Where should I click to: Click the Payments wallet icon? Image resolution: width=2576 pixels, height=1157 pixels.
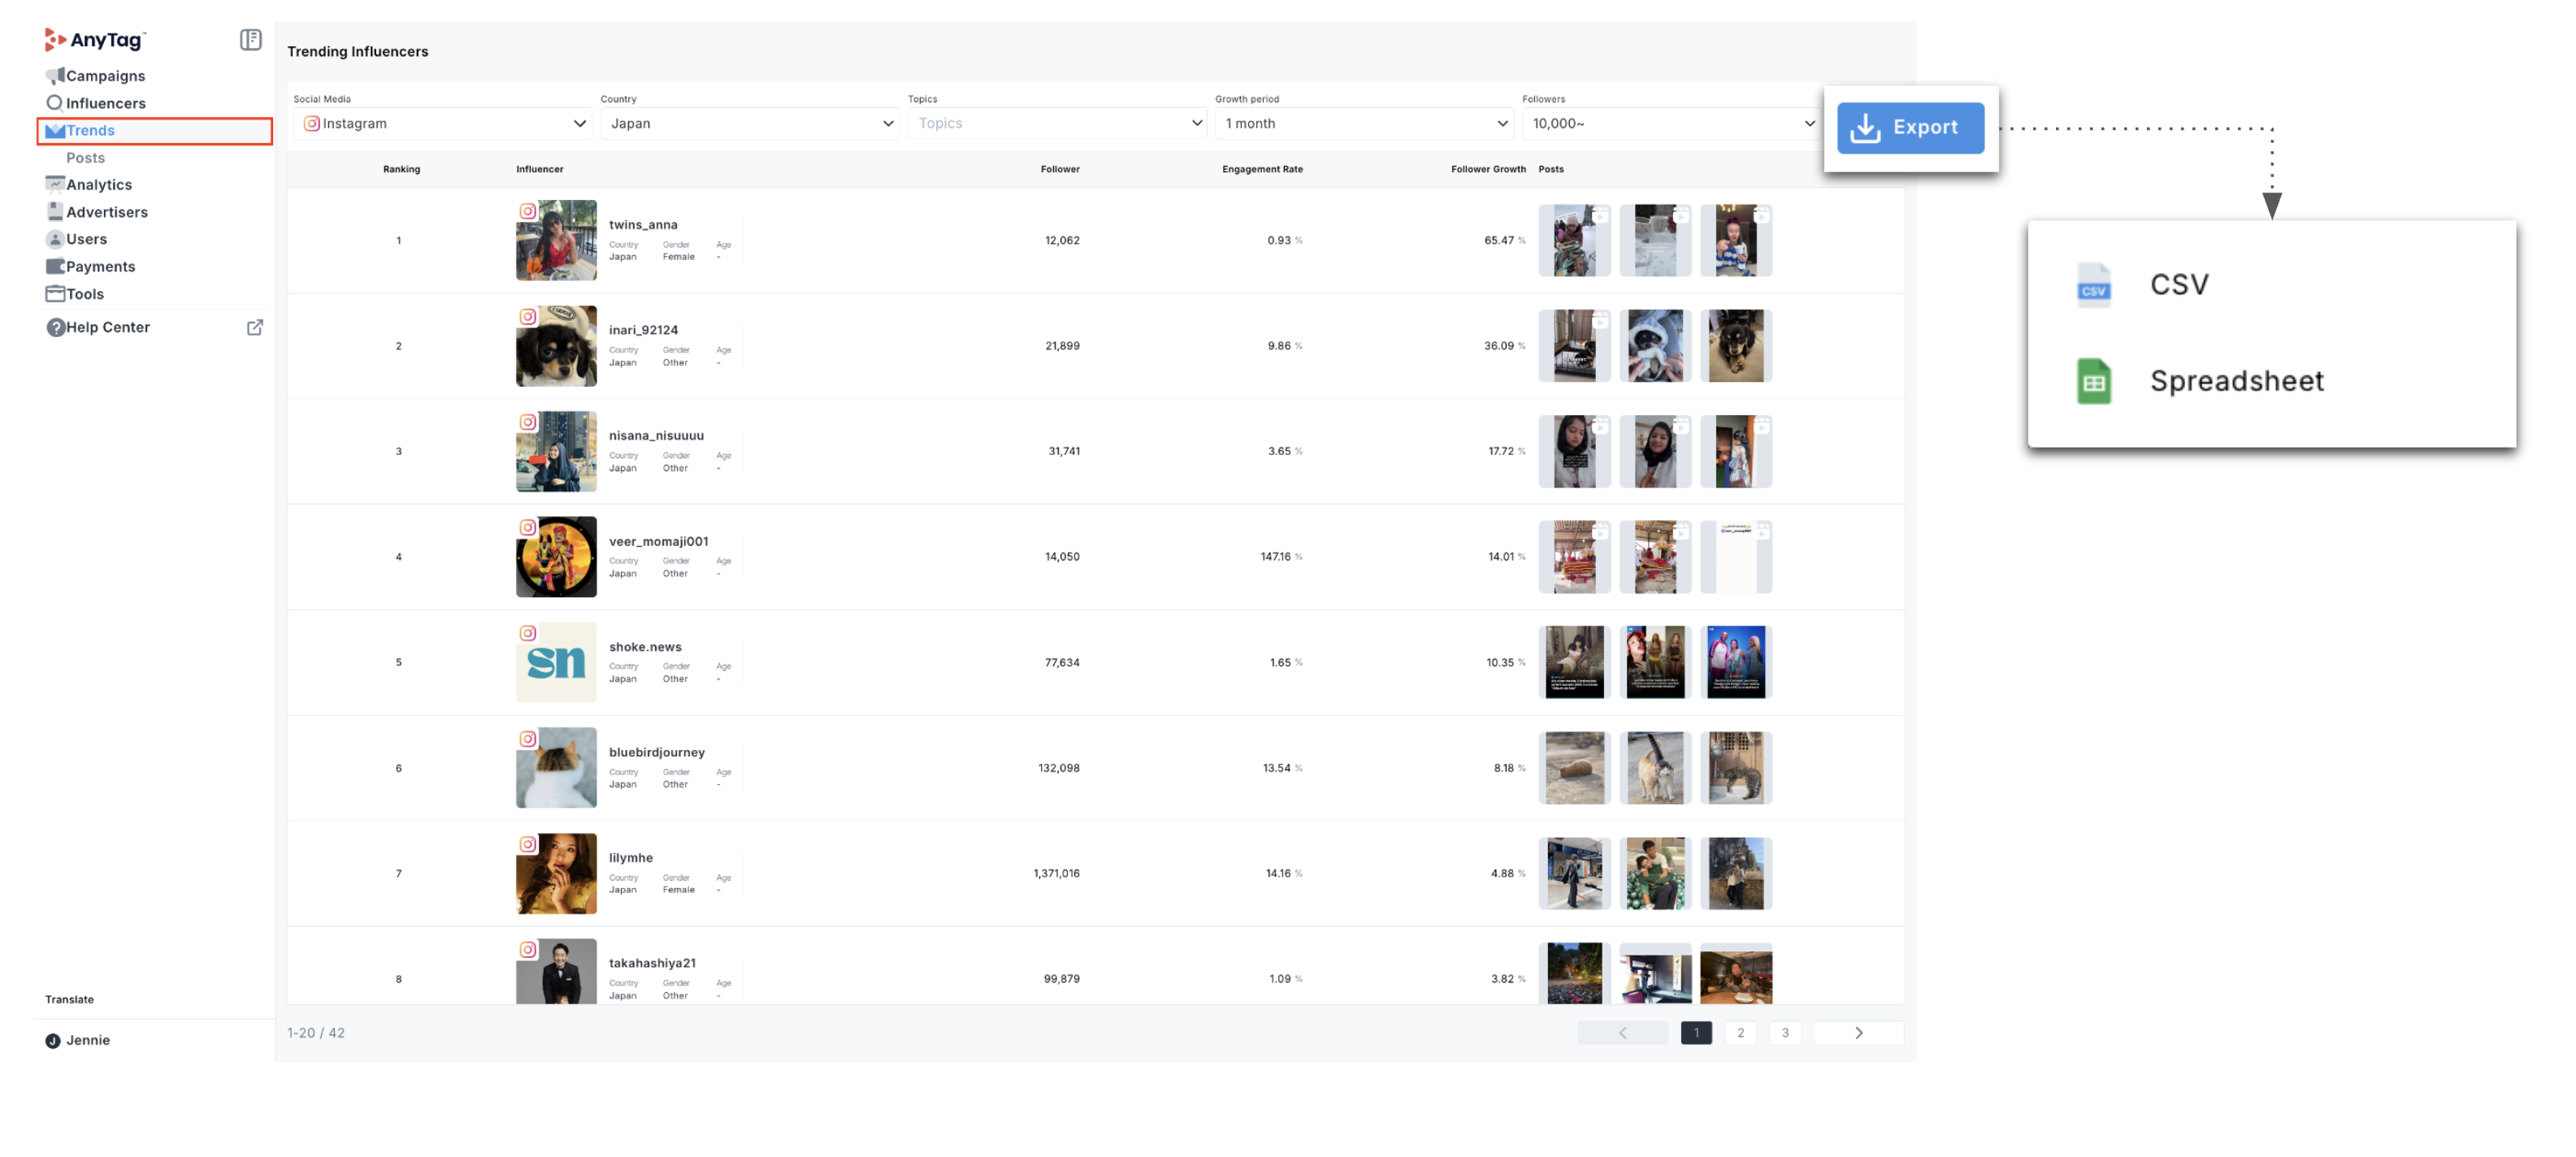tap(55, 266)
